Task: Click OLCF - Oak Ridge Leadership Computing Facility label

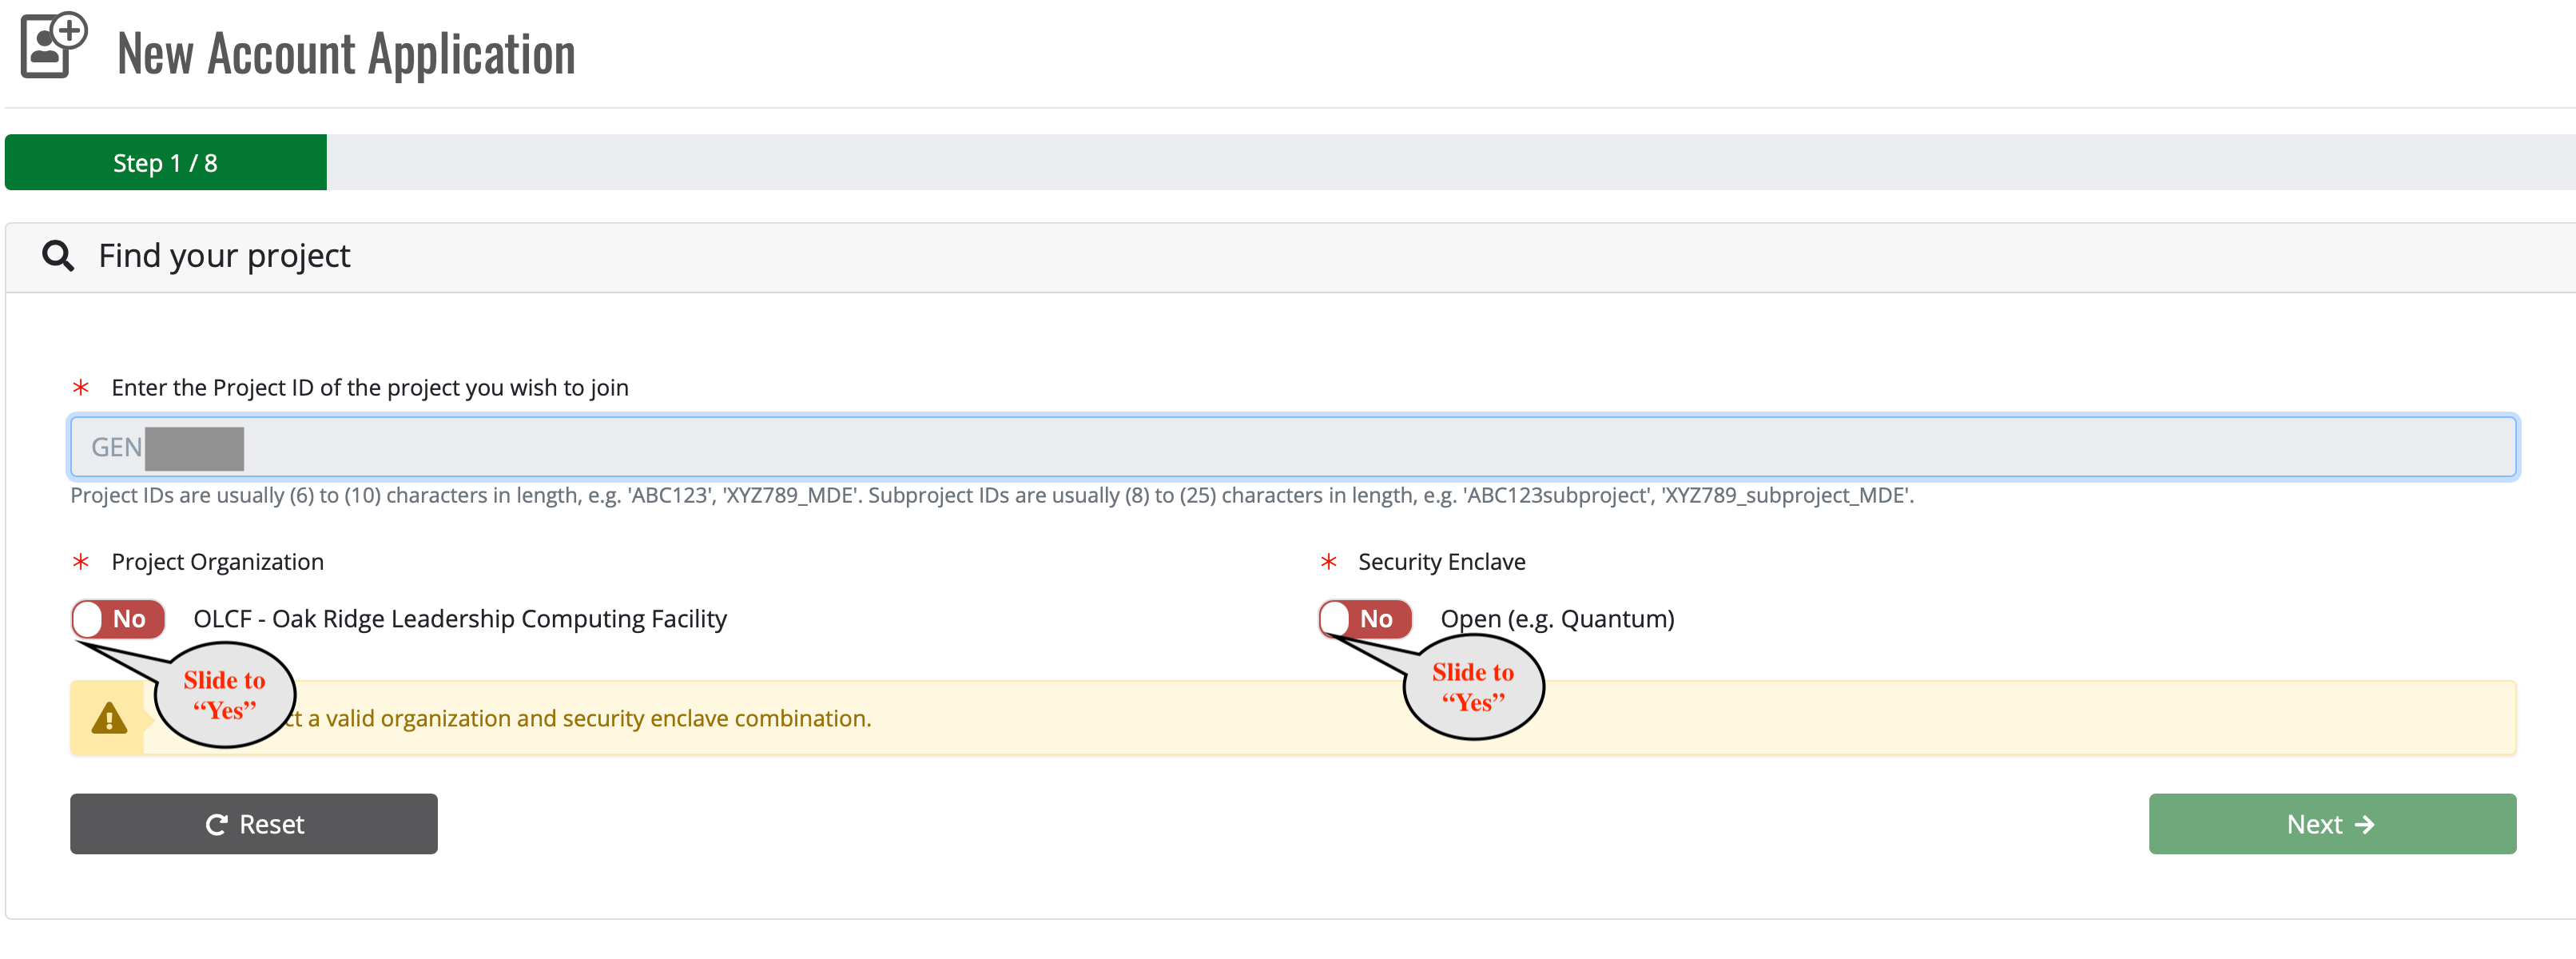Action: click(460, 619)
